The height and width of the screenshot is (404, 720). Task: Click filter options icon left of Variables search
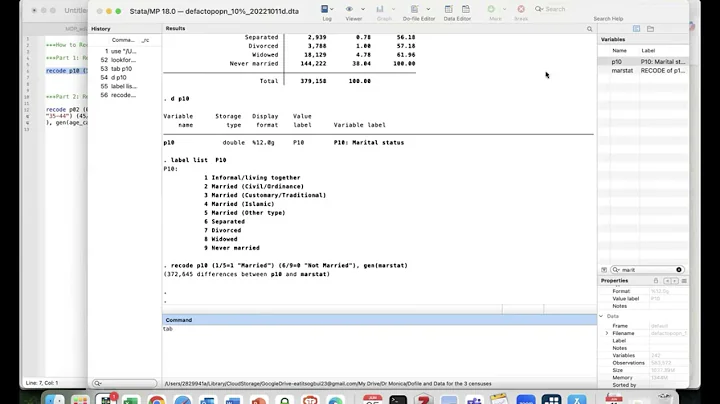604,270
